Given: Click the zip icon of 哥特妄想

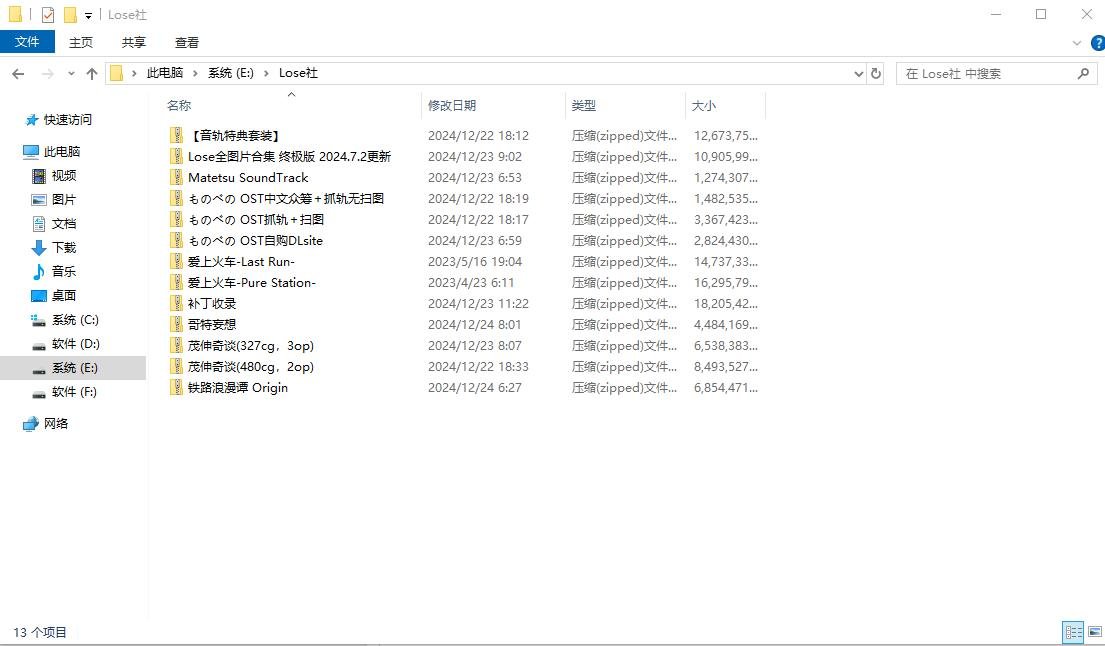Looking at the screenshot, I should (177, 324).
